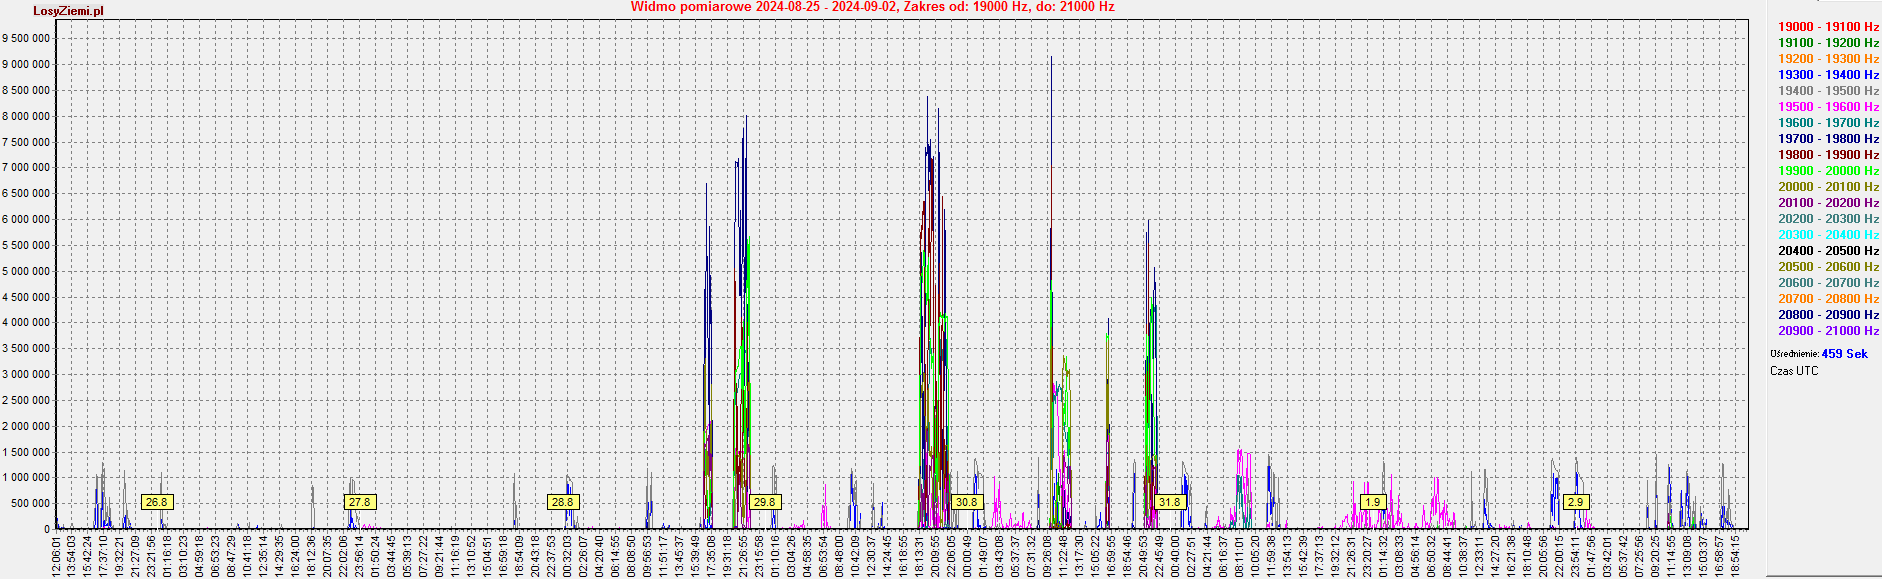Click the 20900 - 21000 Hz legend entry
The width and height of the screenshot is (1882, 579).
click(x=1828, y=331)
